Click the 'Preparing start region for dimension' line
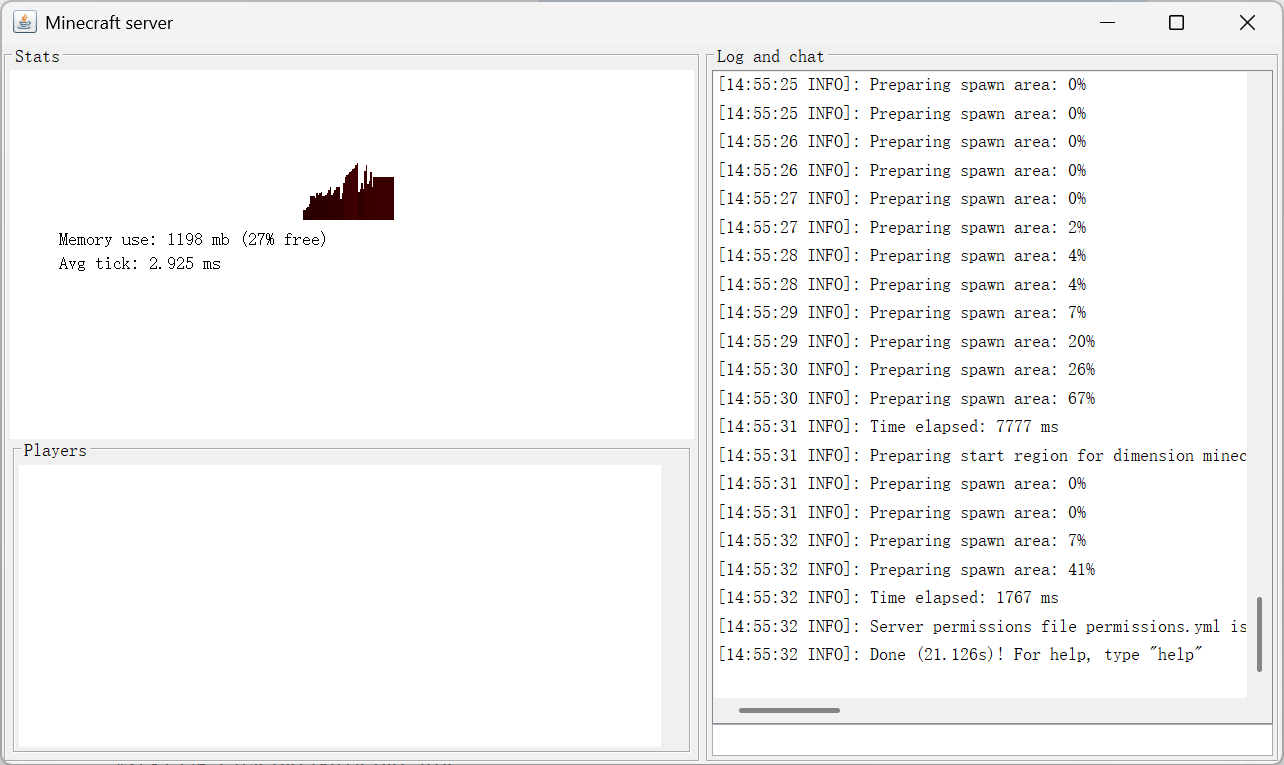Screen dimensions: 1284x765 pos(982,456)
